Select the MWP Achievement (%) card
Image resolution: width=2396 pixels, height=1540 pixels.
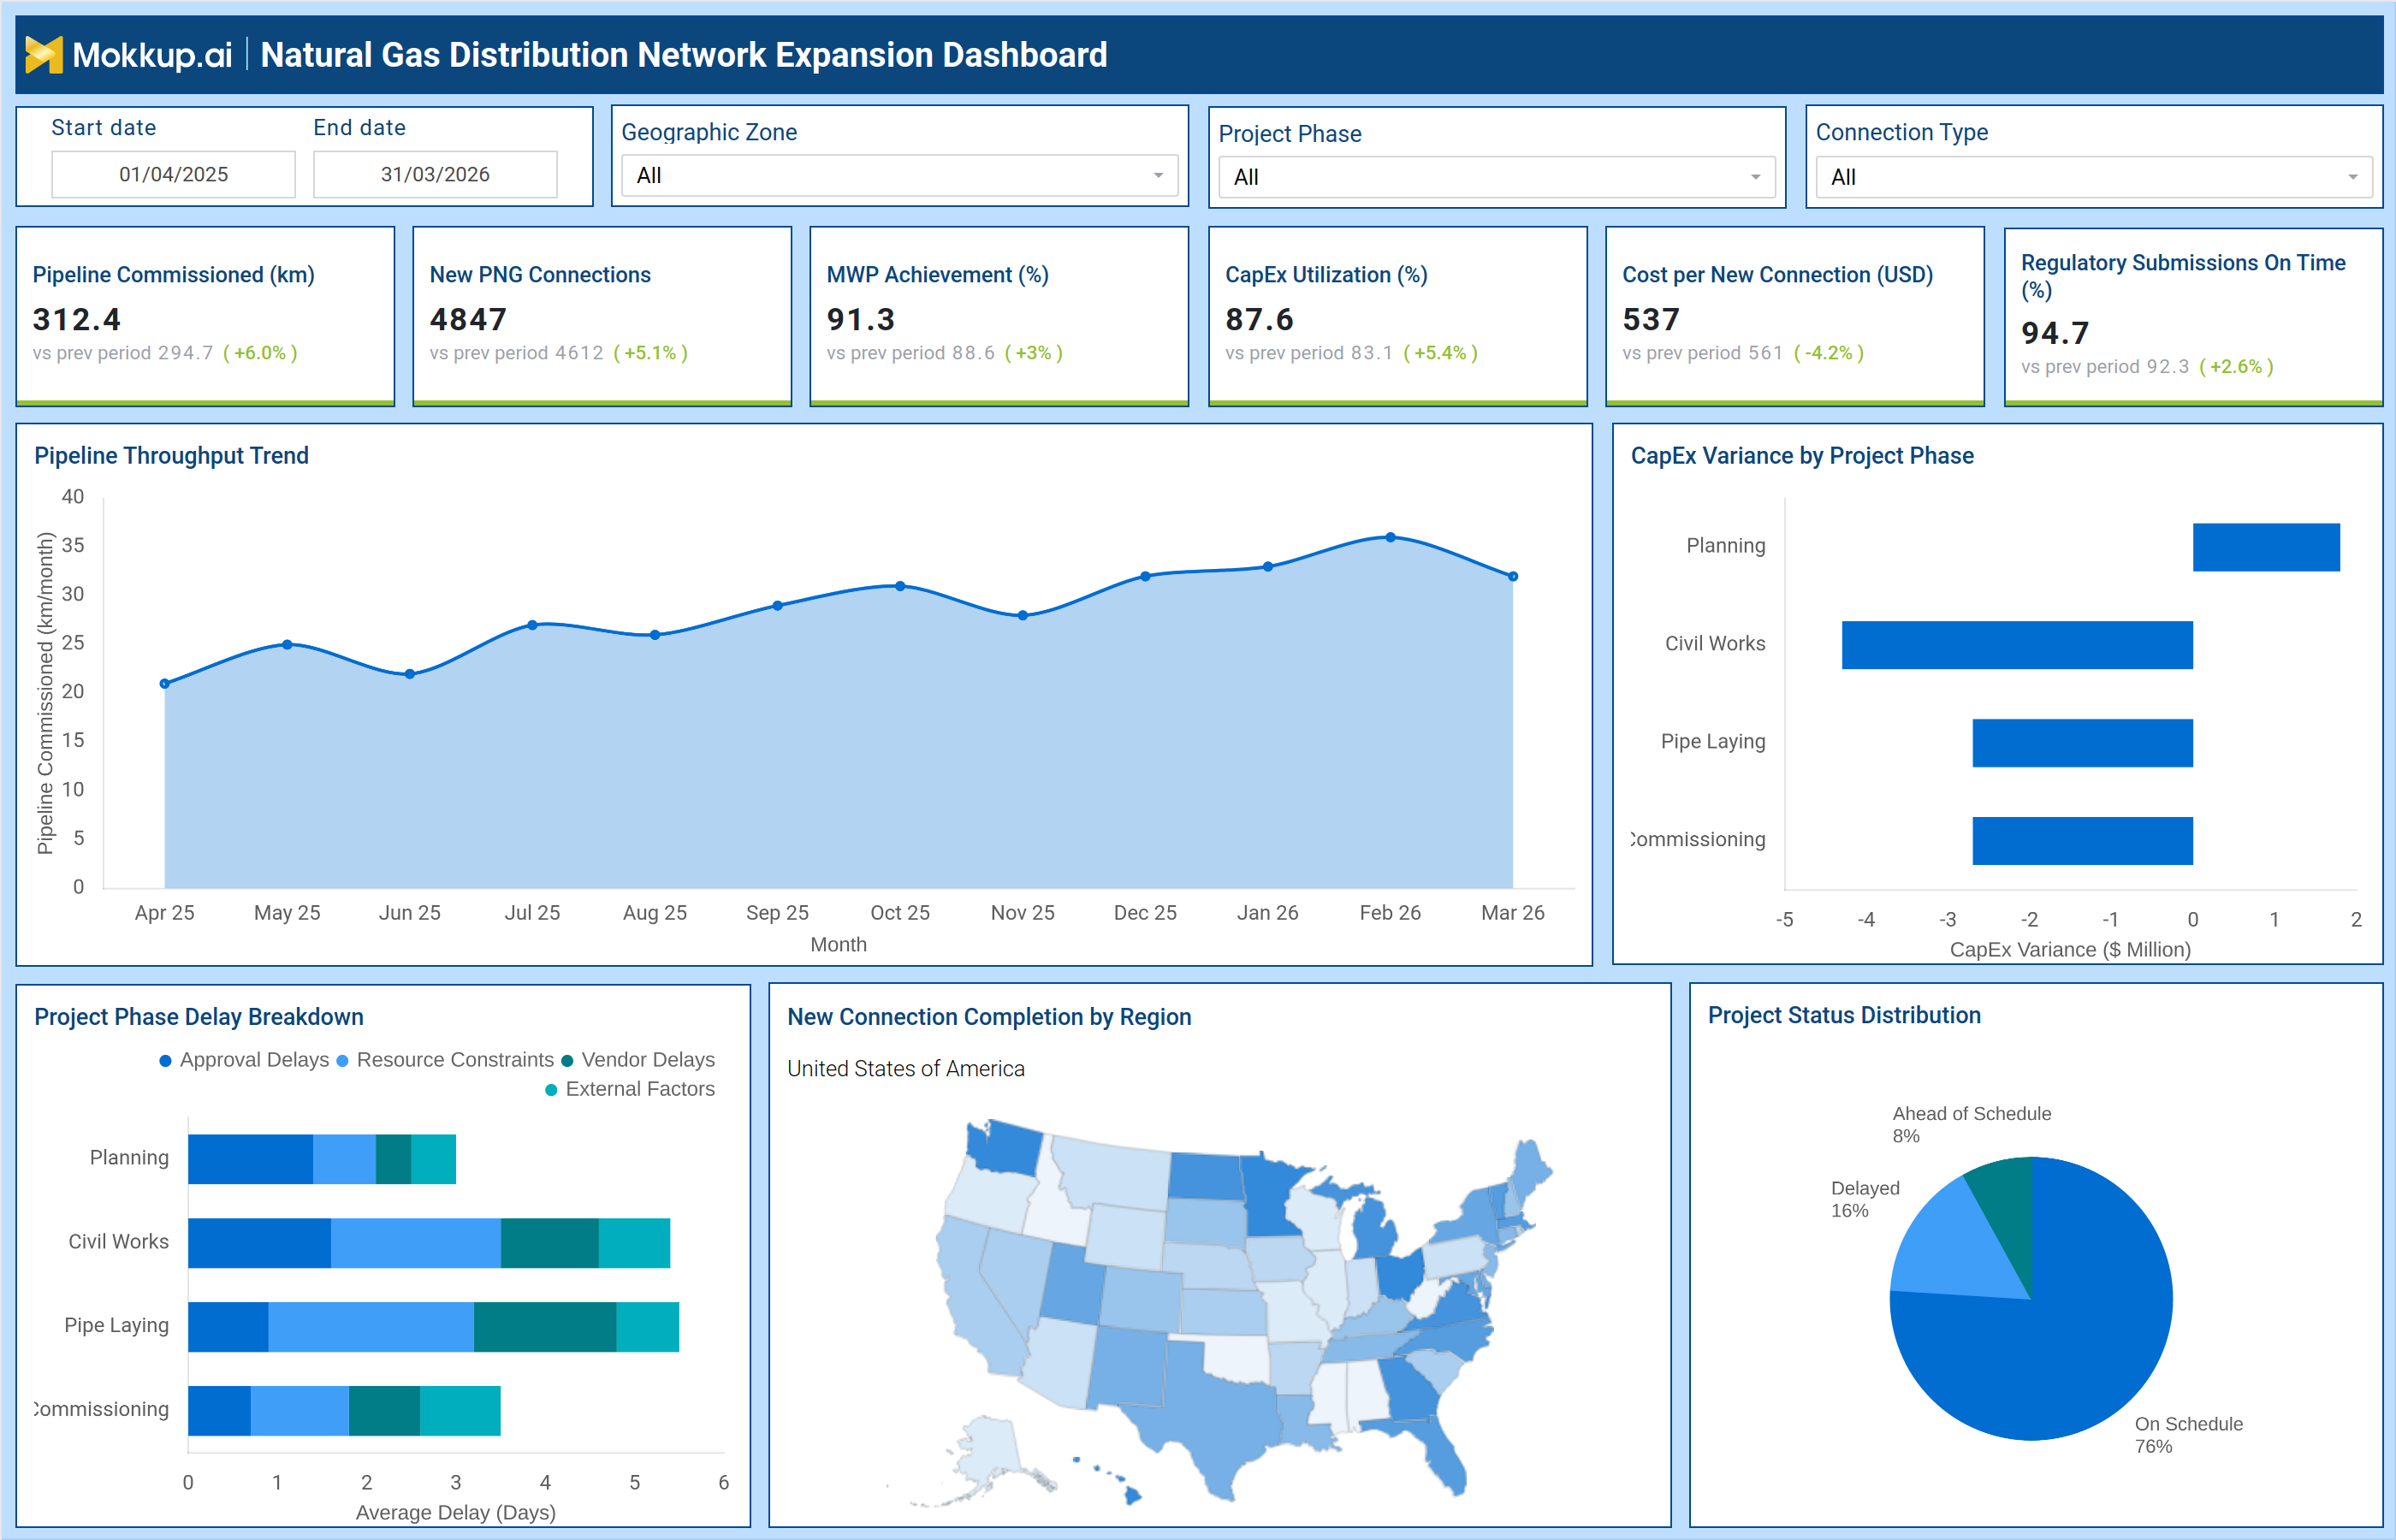[x=999, y=316]
